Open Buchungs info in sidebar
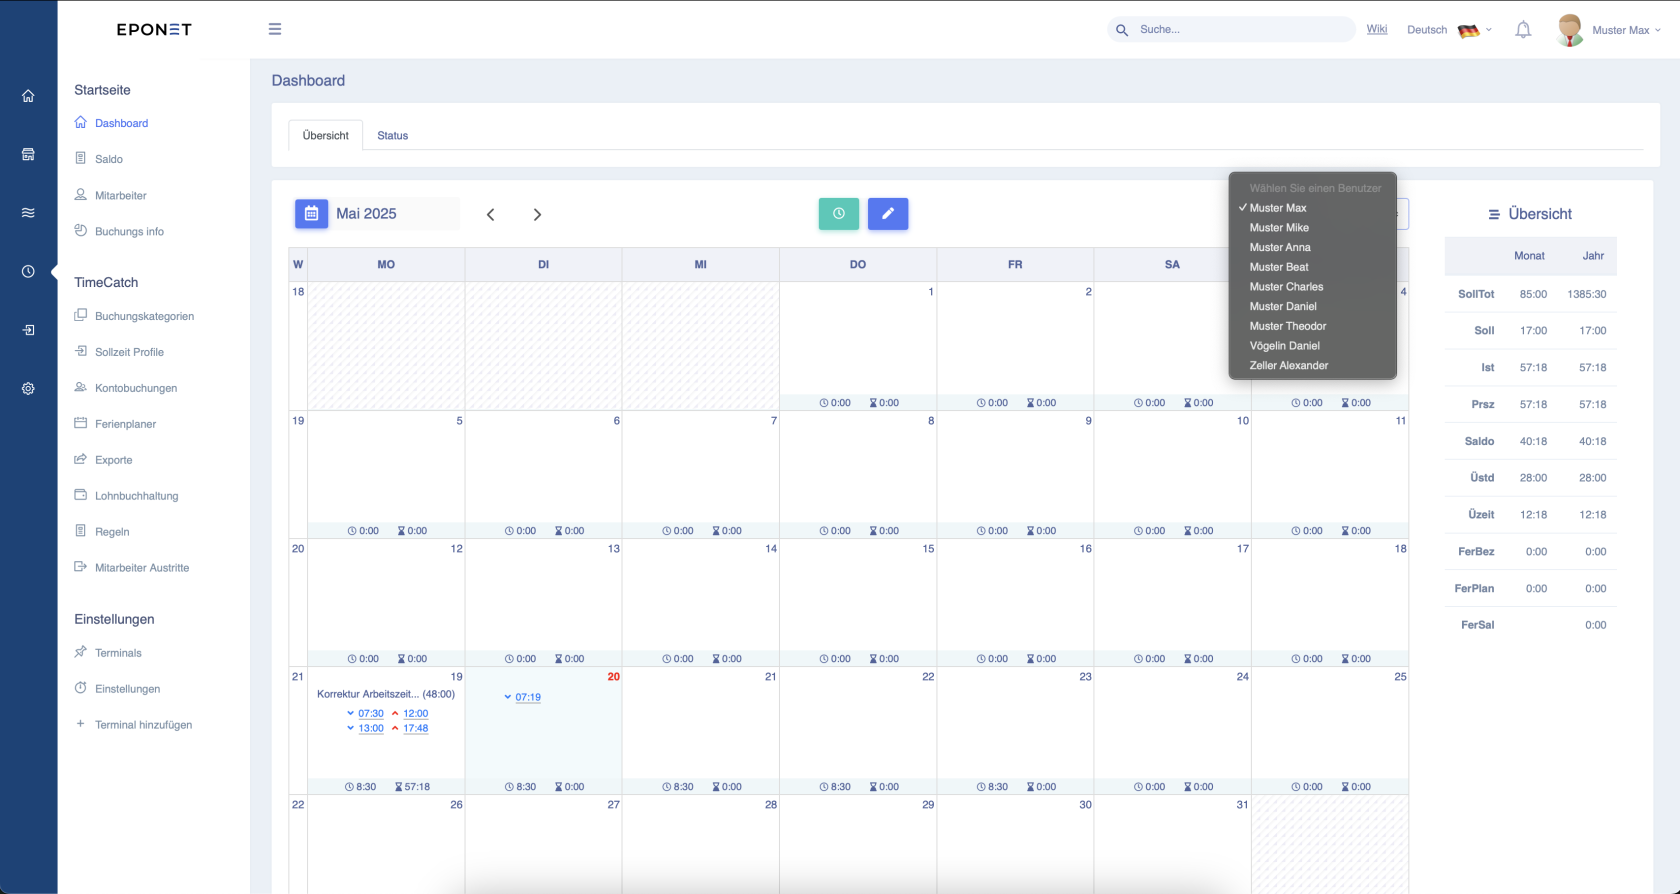 [129, 231]
